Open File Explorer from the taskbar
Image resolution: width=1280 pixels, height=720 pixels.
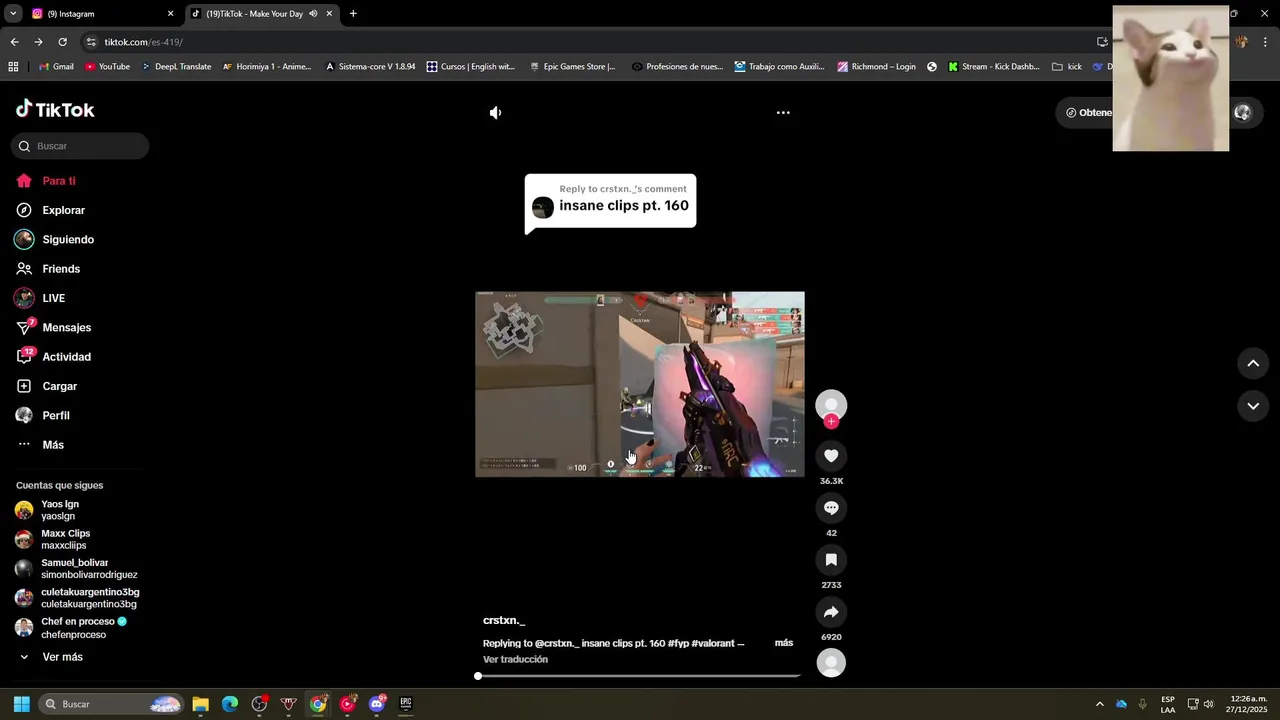200,704
